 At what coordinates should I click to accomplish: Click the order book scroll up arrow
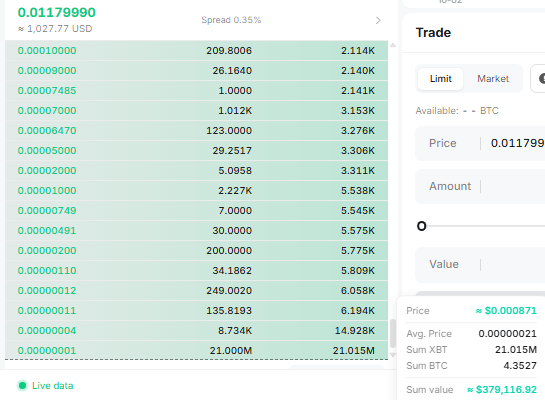pyautogui.click(x=393, y=45)
